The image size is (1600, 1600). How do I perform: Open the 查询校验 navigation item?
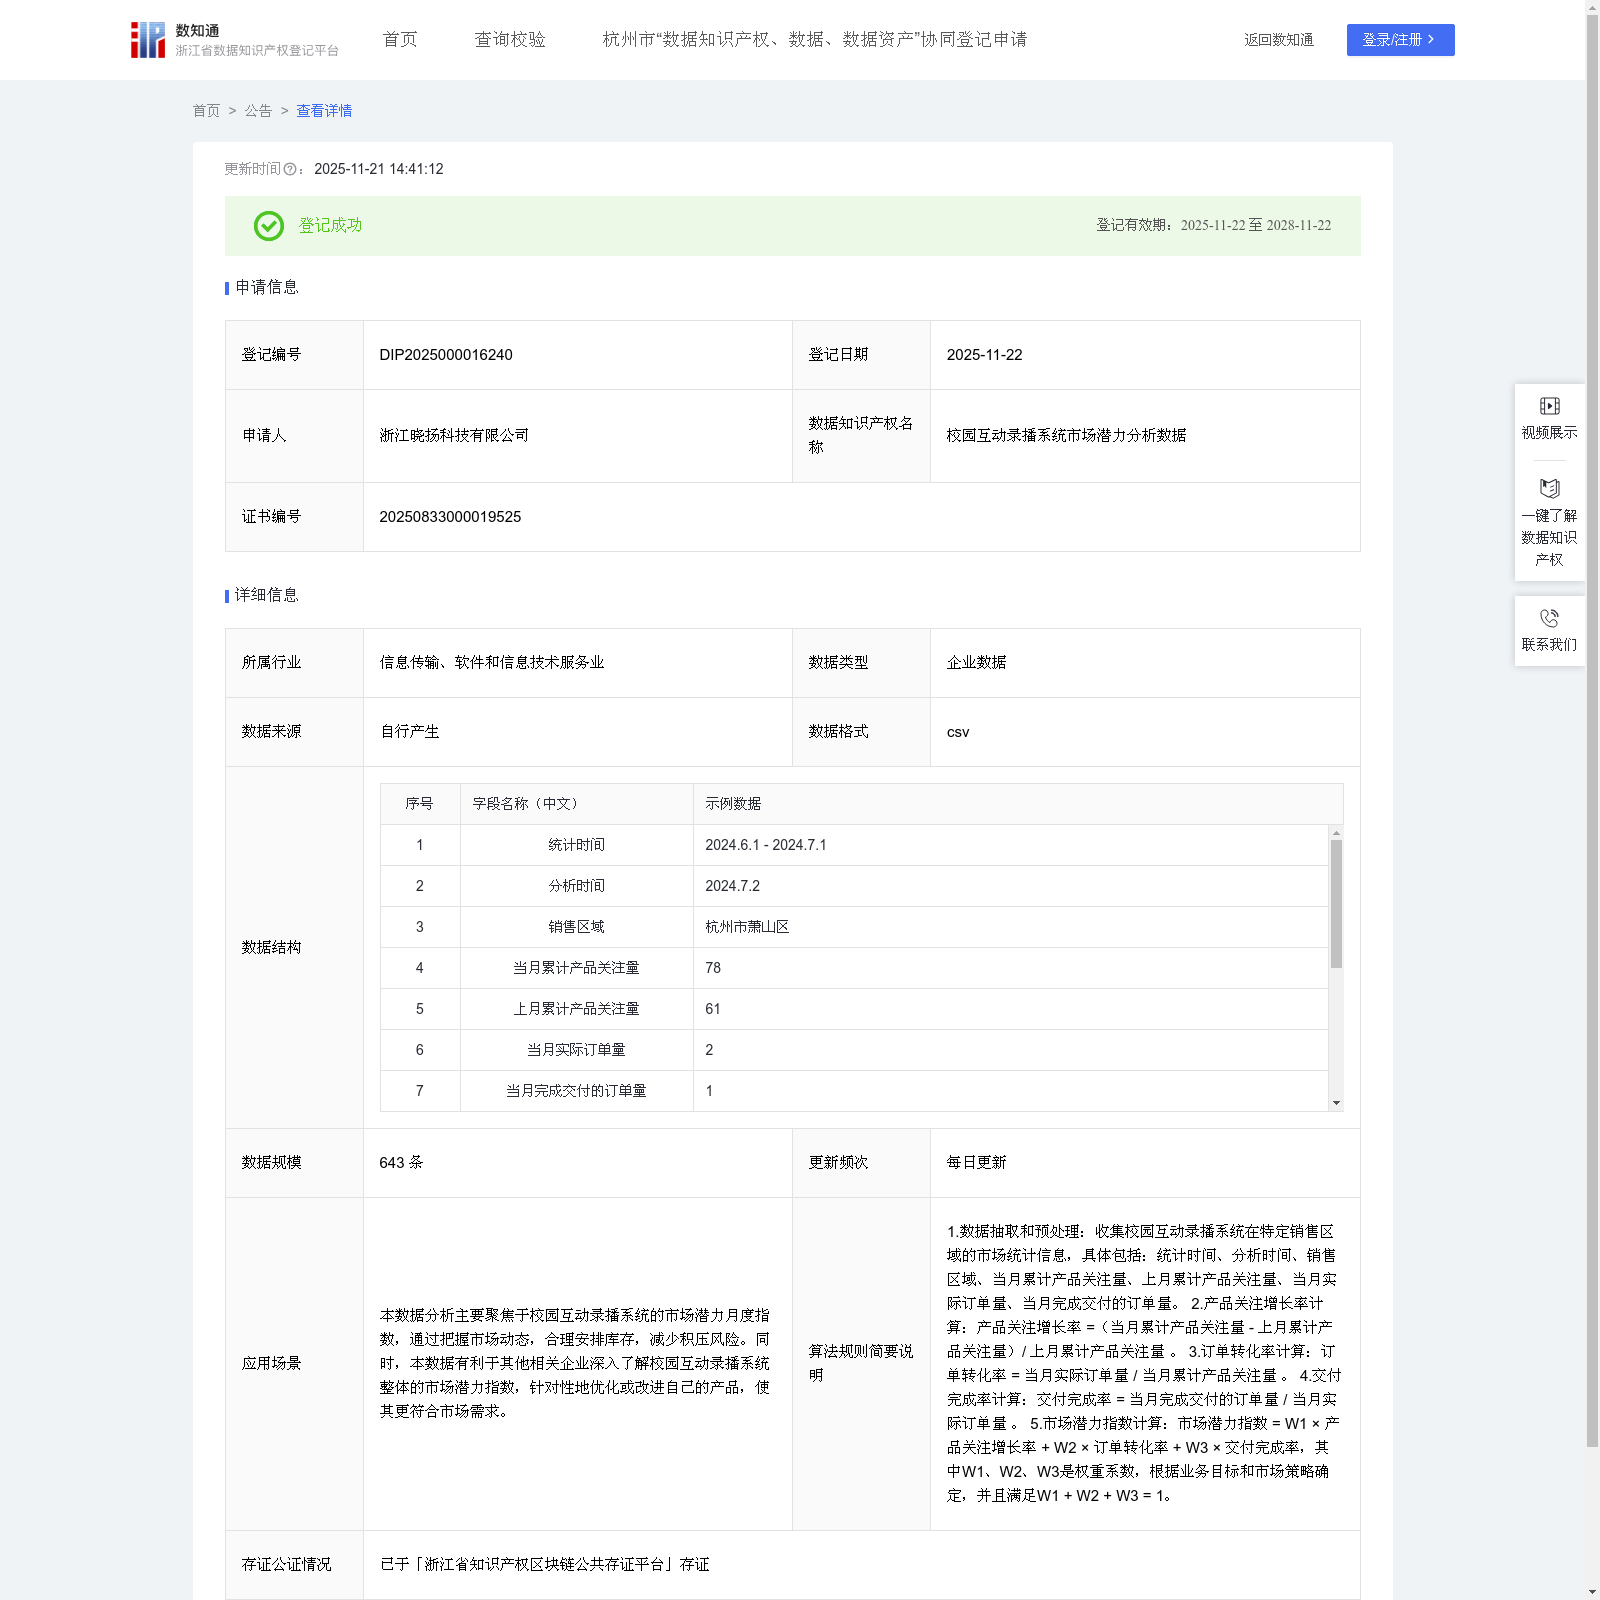pyautogui.click(x=510, y=40)
